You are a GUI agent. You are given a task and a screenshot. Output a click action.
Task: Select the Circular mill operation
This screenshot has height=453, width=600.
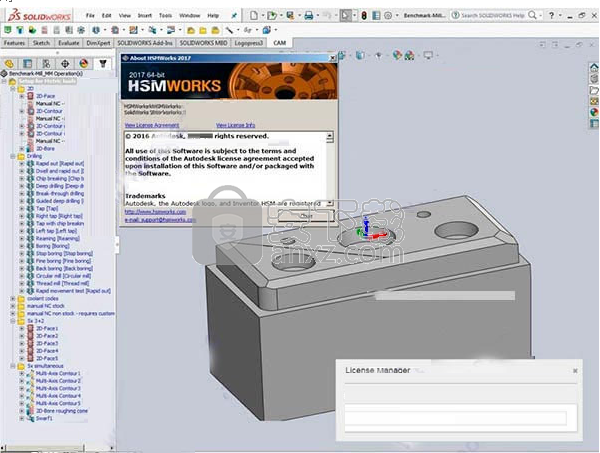[x=64, y=276]
